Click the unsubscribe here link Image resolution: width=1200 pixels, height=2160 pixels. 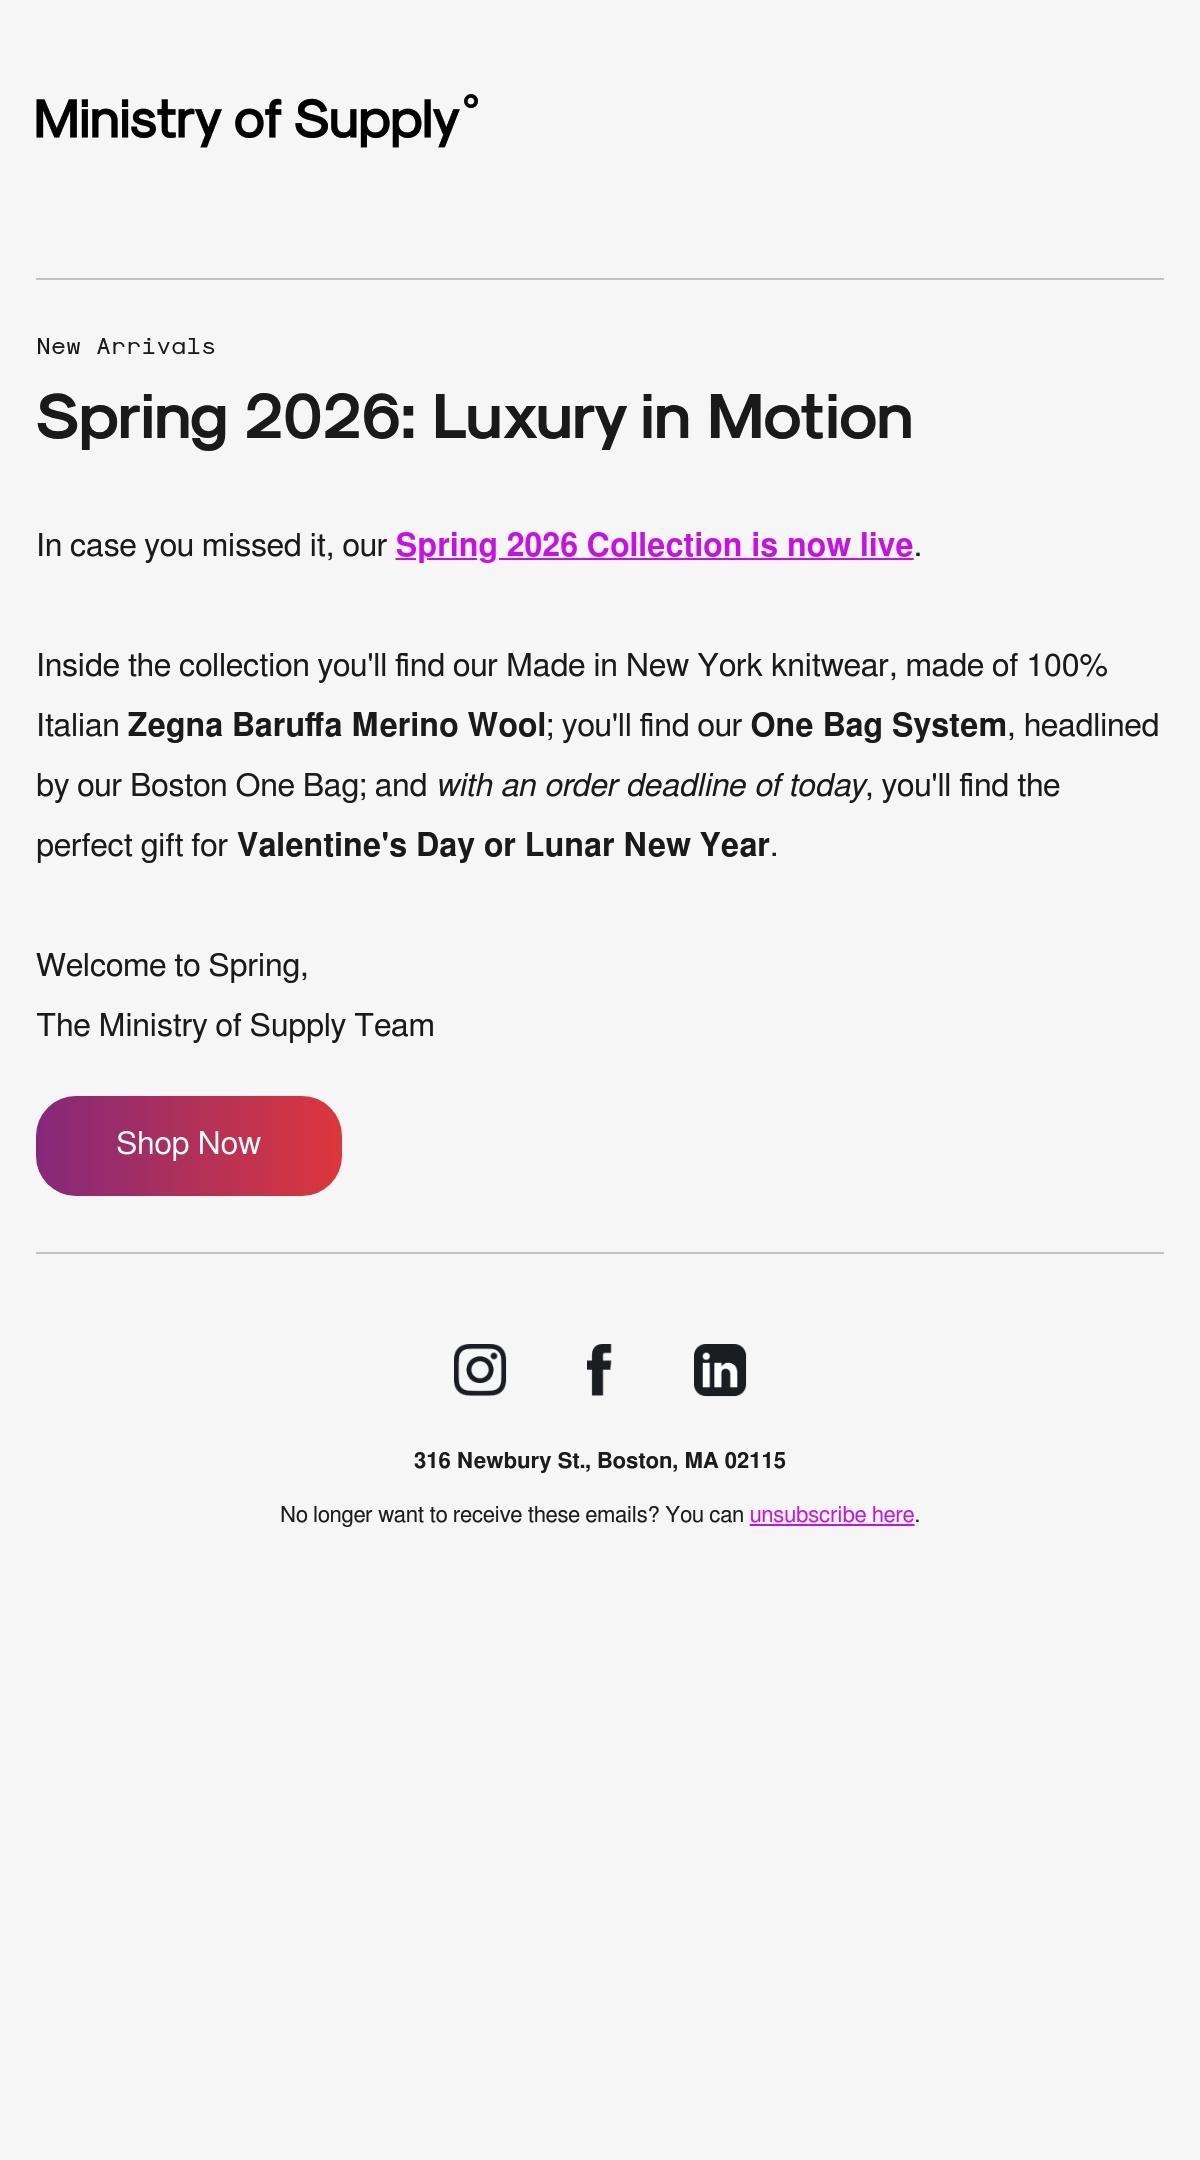coord(832,1515)
